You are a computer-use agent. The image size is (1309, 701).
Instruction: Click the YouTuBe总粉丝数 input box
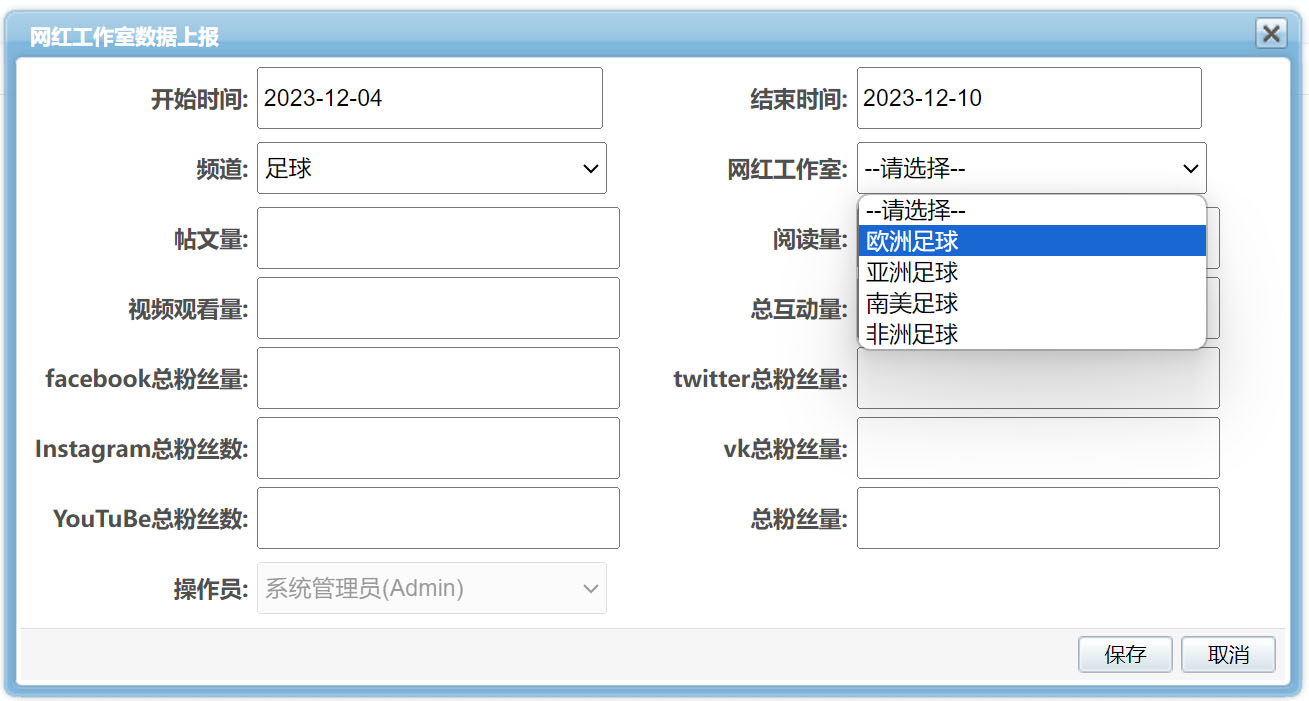click(x=438, y=518)
